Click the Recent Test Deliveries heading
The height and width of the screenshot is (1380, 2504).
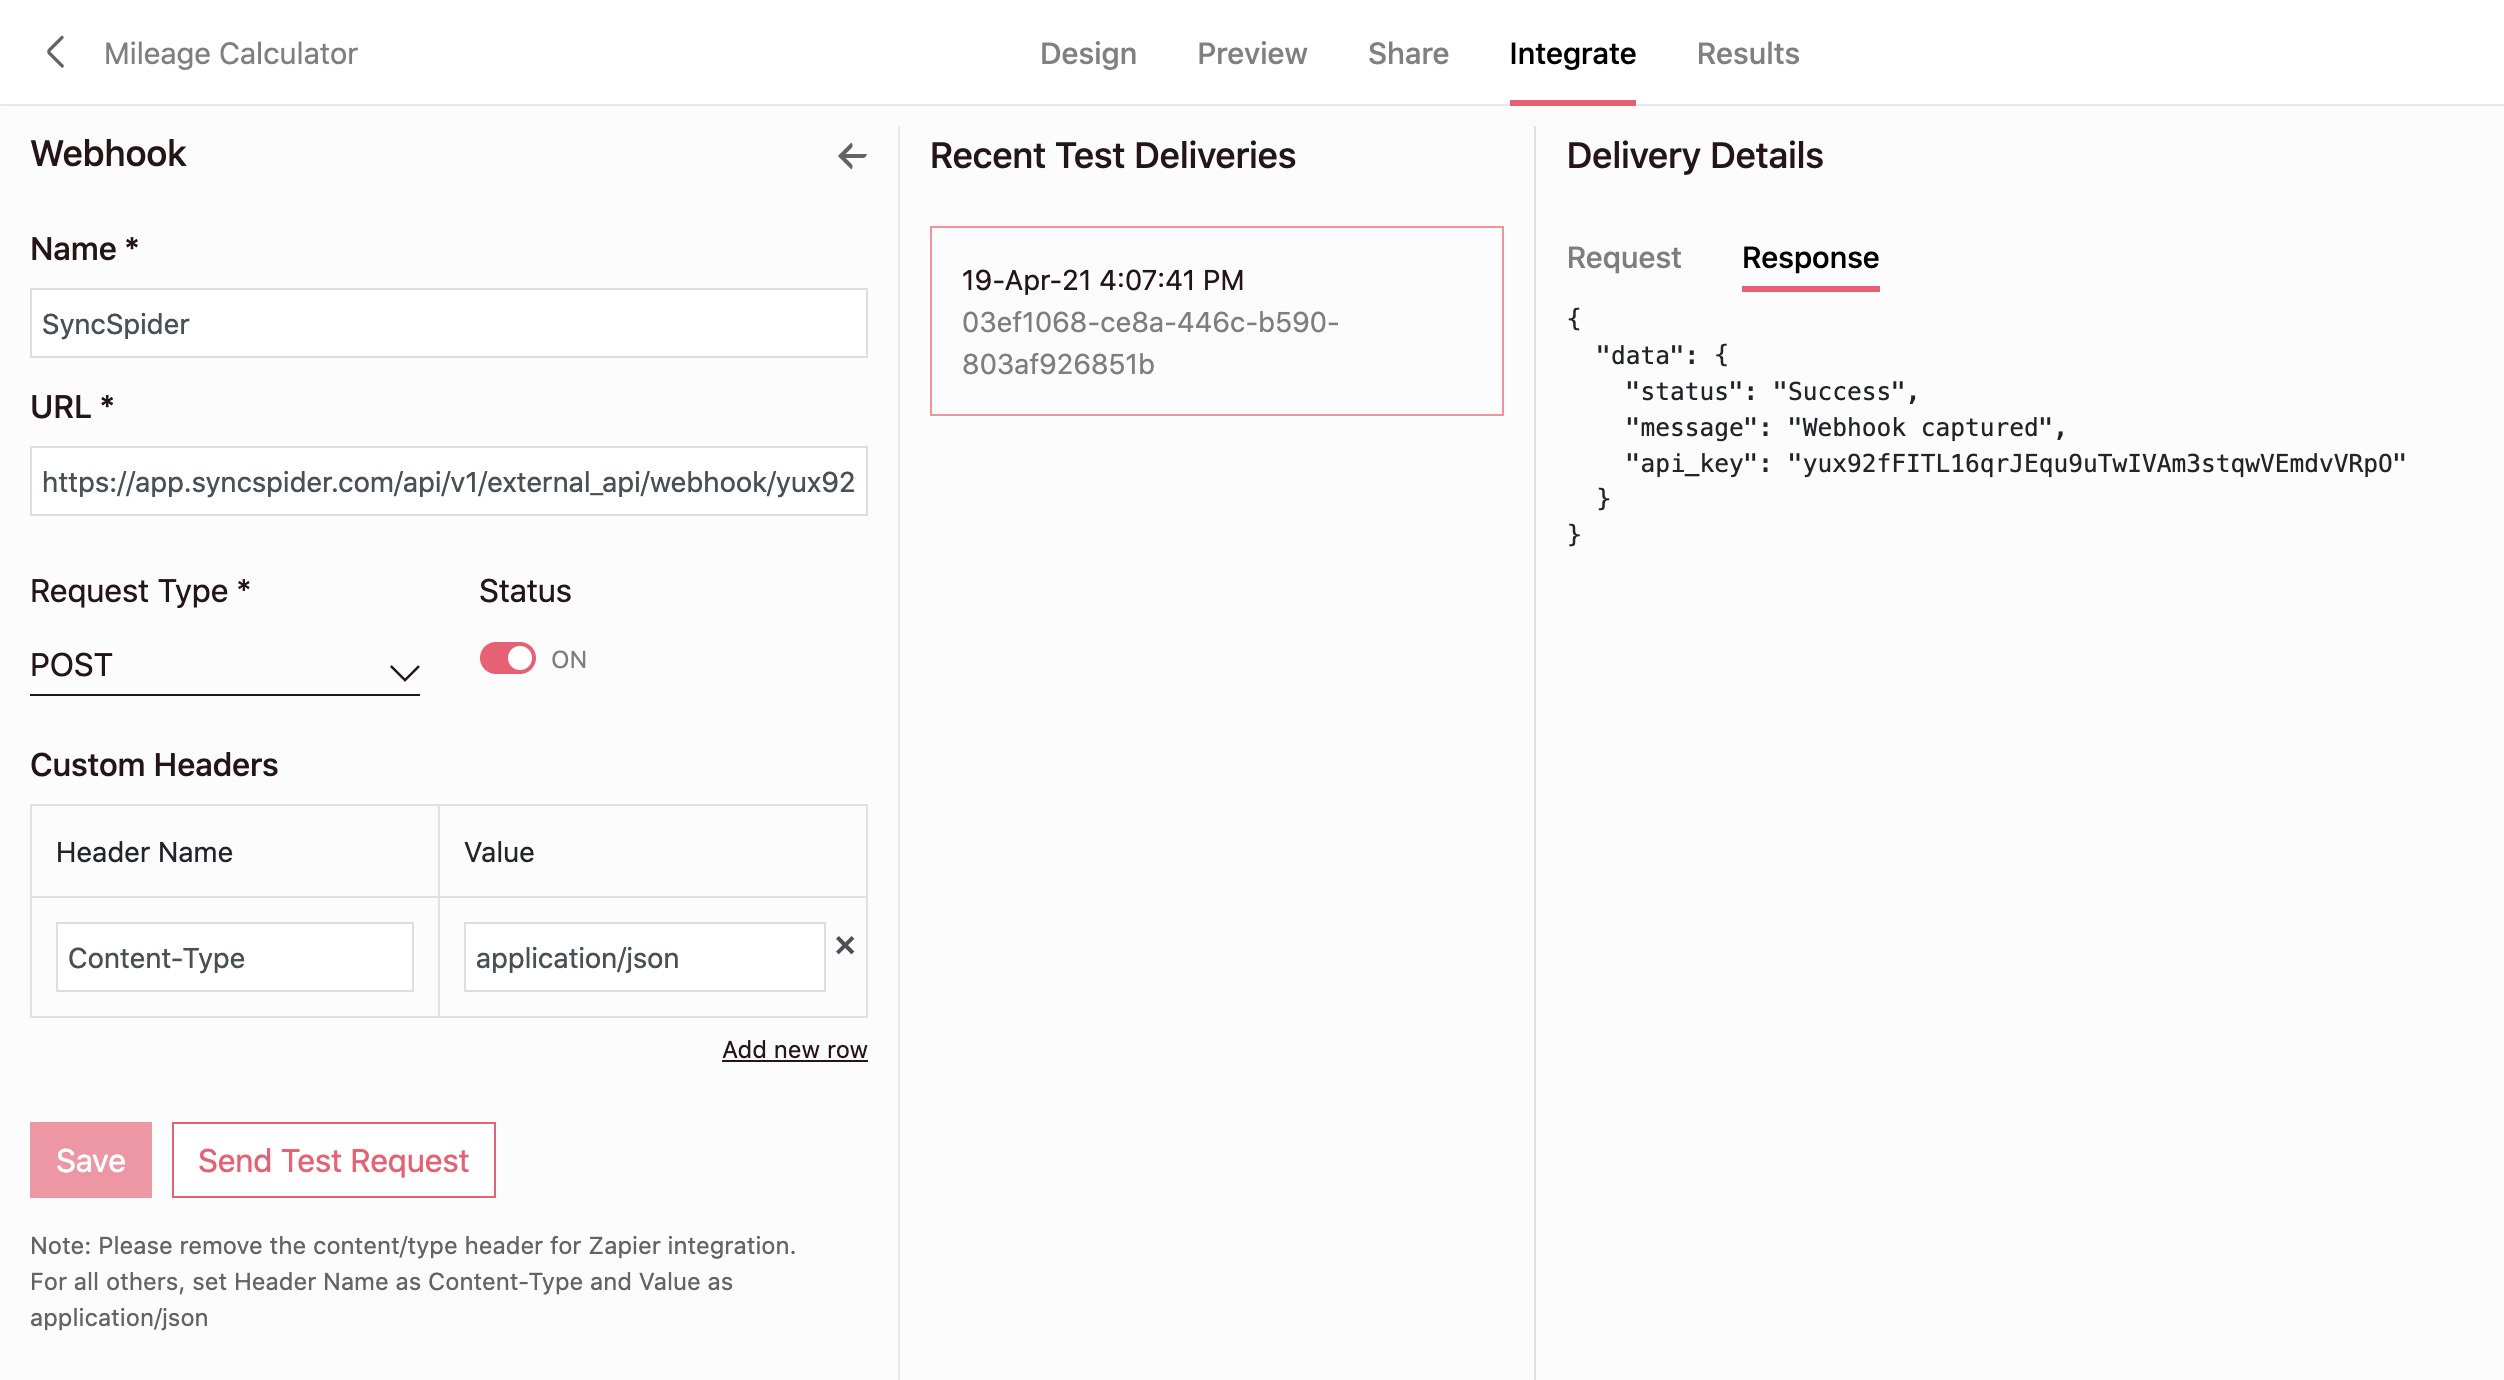click(x=1113, y=156)
